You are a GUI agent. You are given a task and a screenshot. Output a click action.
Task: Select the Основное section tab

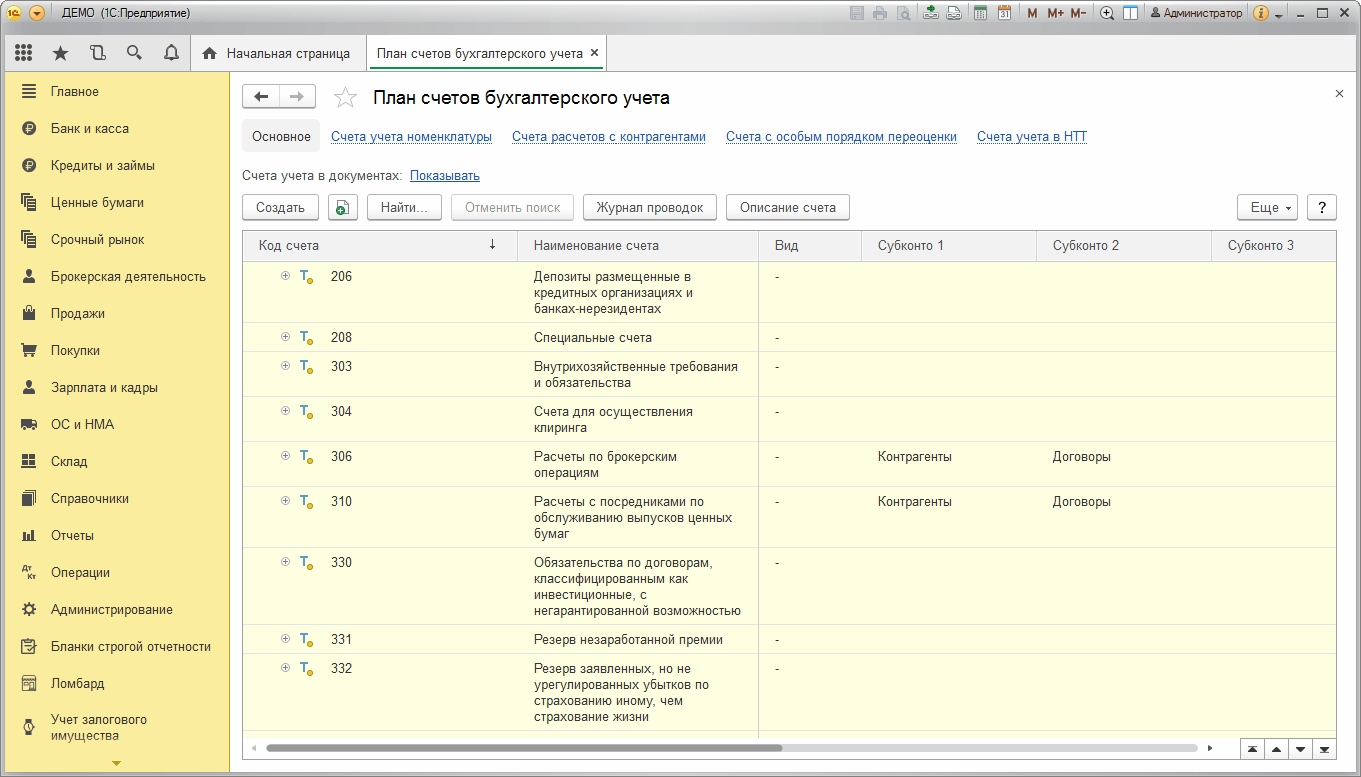pyautogui.click(x=281, y=136)
